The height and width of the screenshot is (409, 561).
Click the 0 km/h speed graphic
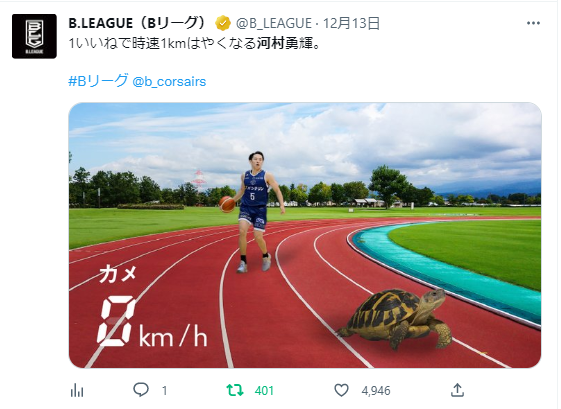coord(153,321)
